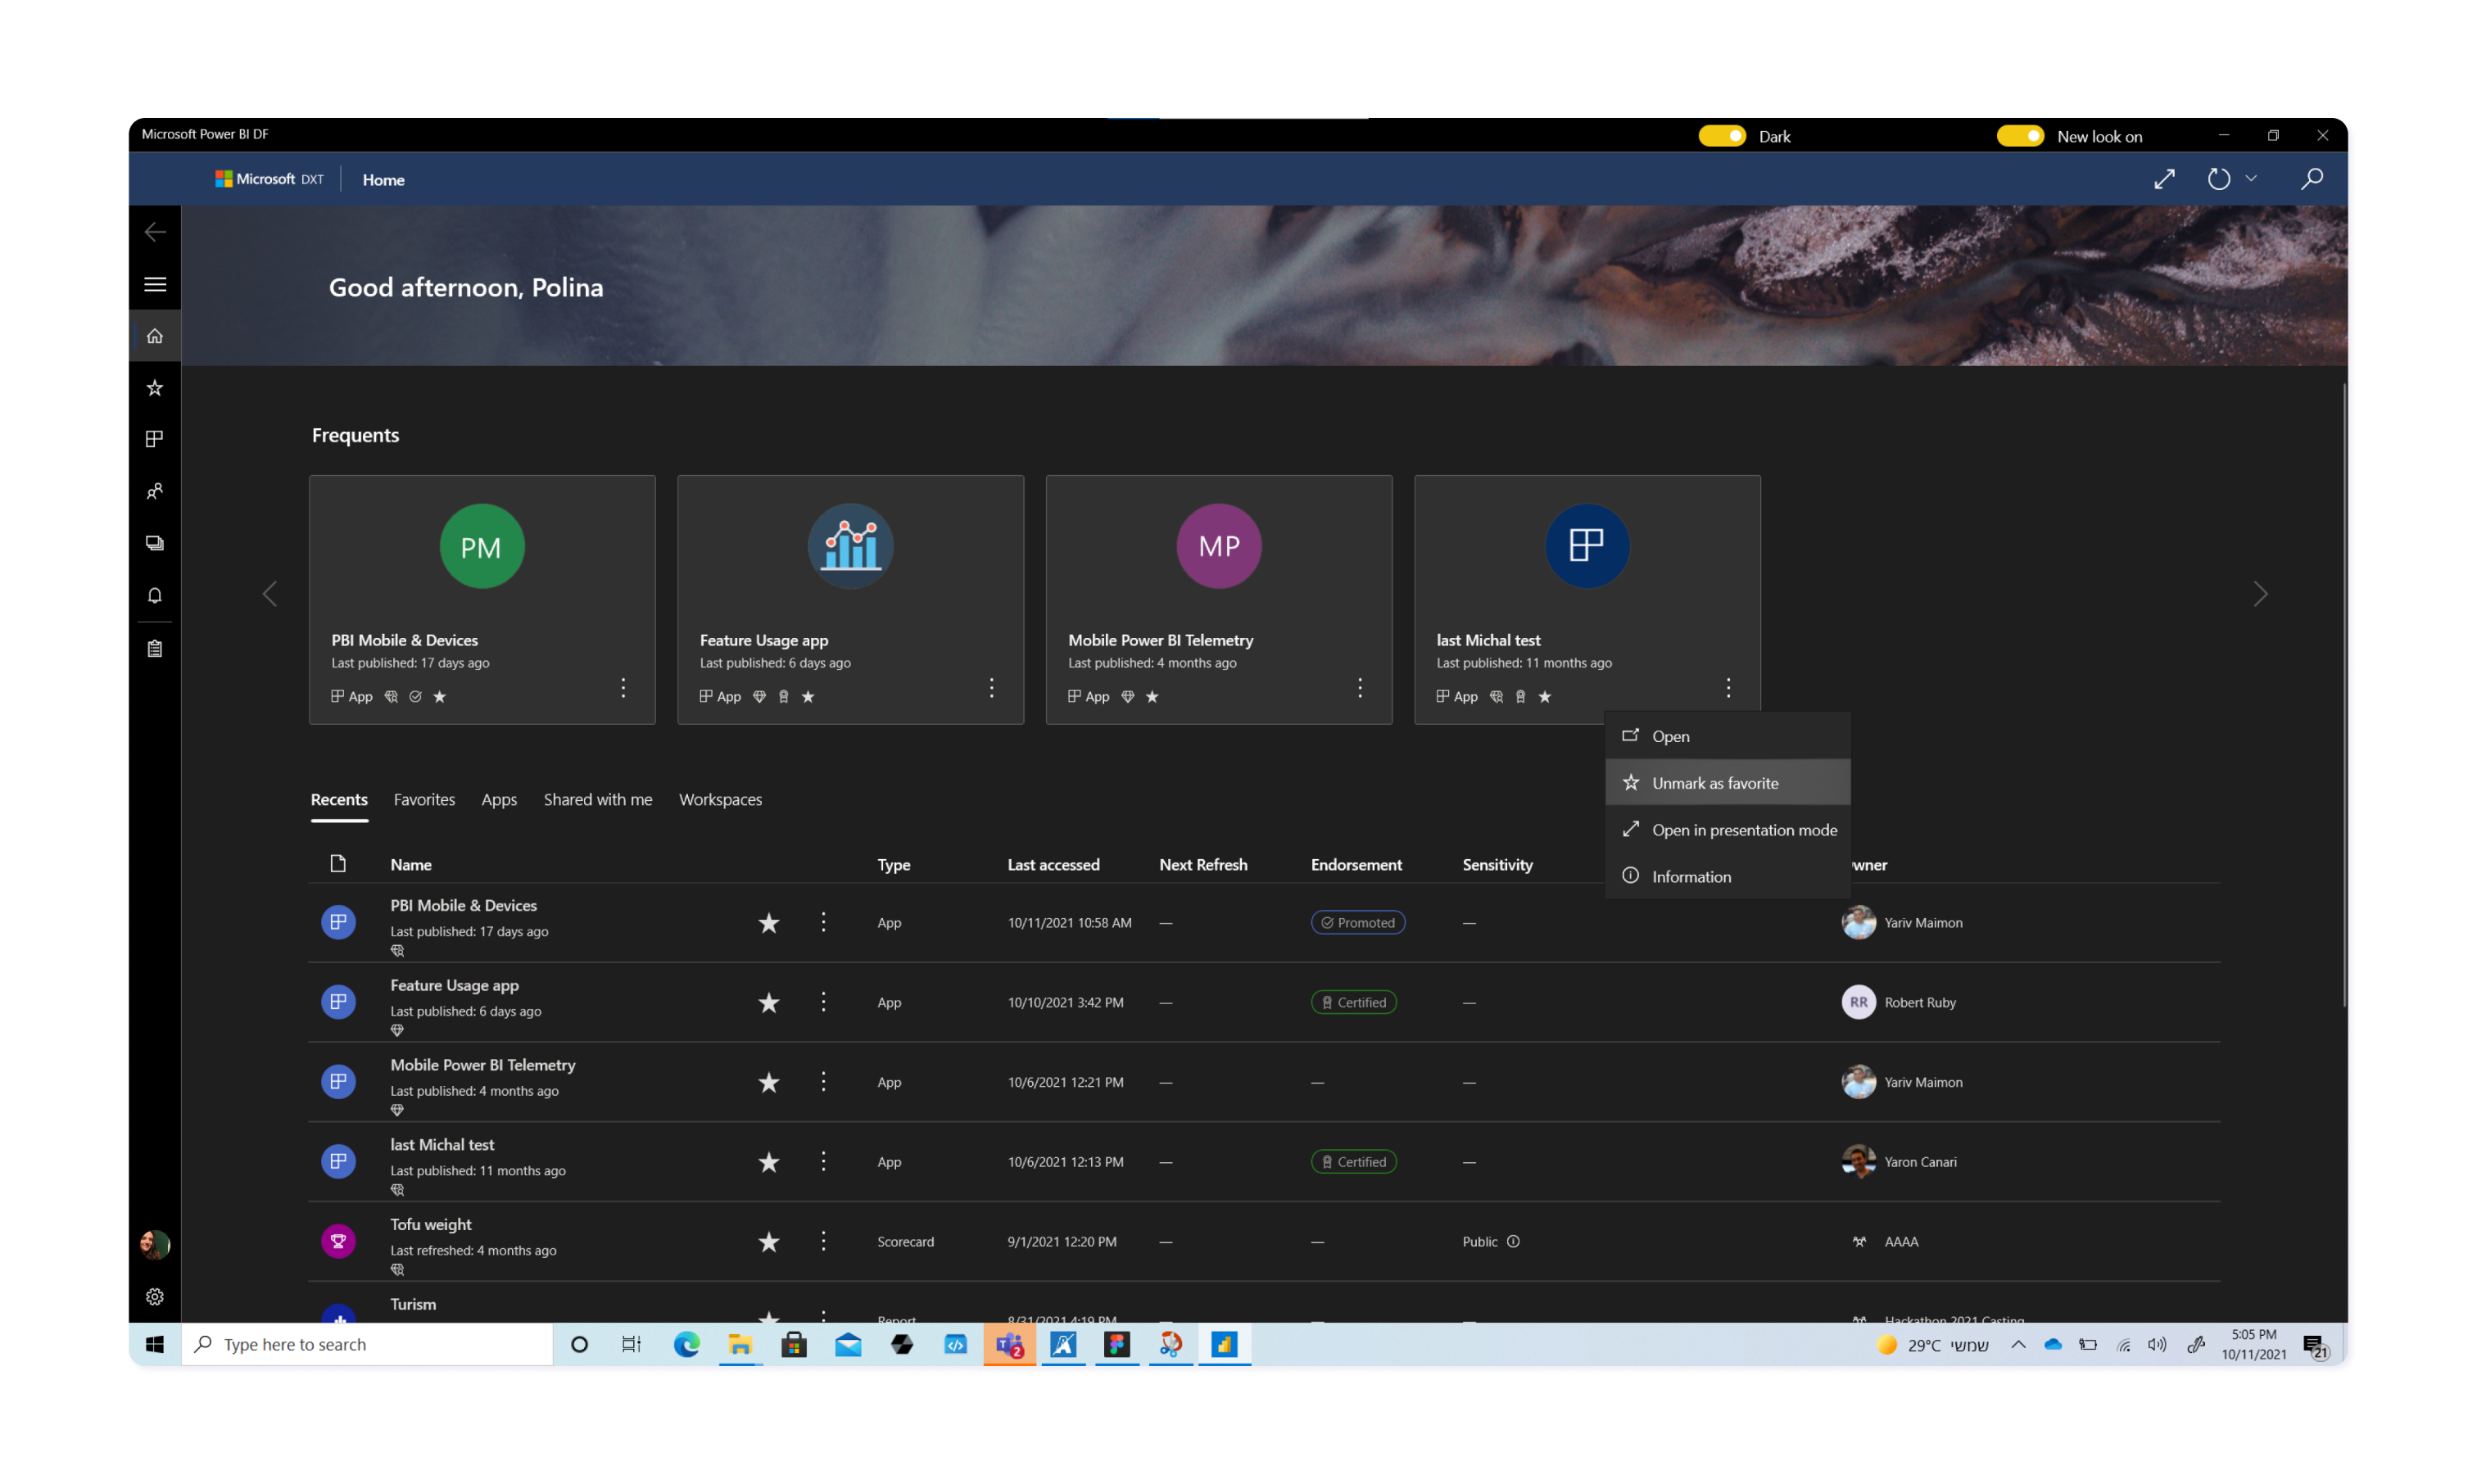Open the settings gear in the sidebar
Screen dimensions: 2477x1484
155,1297
